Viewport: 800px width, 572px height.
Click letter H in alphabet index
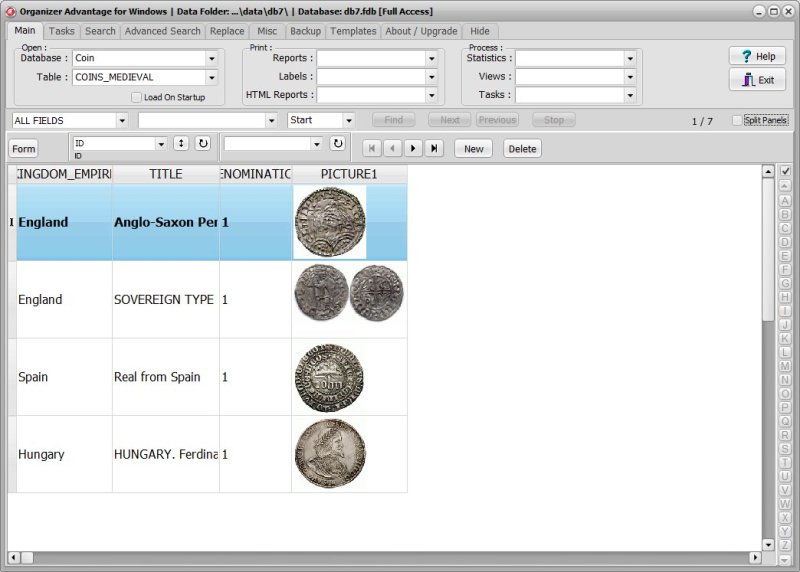(785, 297)
